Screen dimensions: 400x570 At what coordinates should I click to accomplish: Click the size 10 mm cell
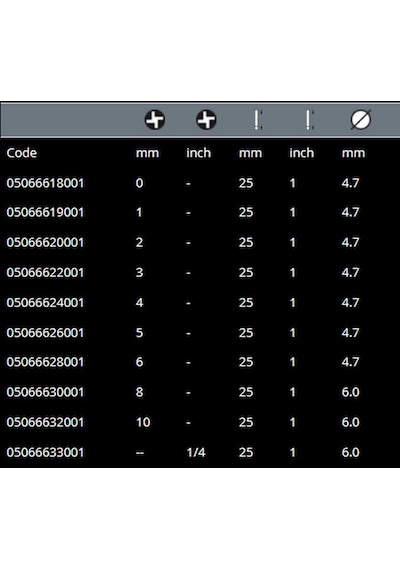coord(143,422)
